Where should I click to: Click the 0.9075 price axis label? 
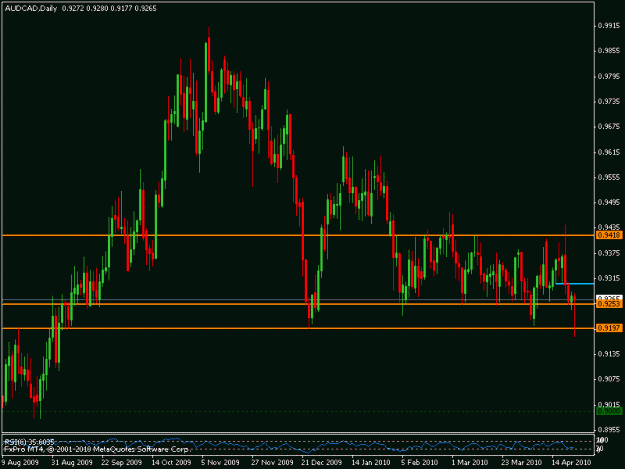[x=609, y=379]
